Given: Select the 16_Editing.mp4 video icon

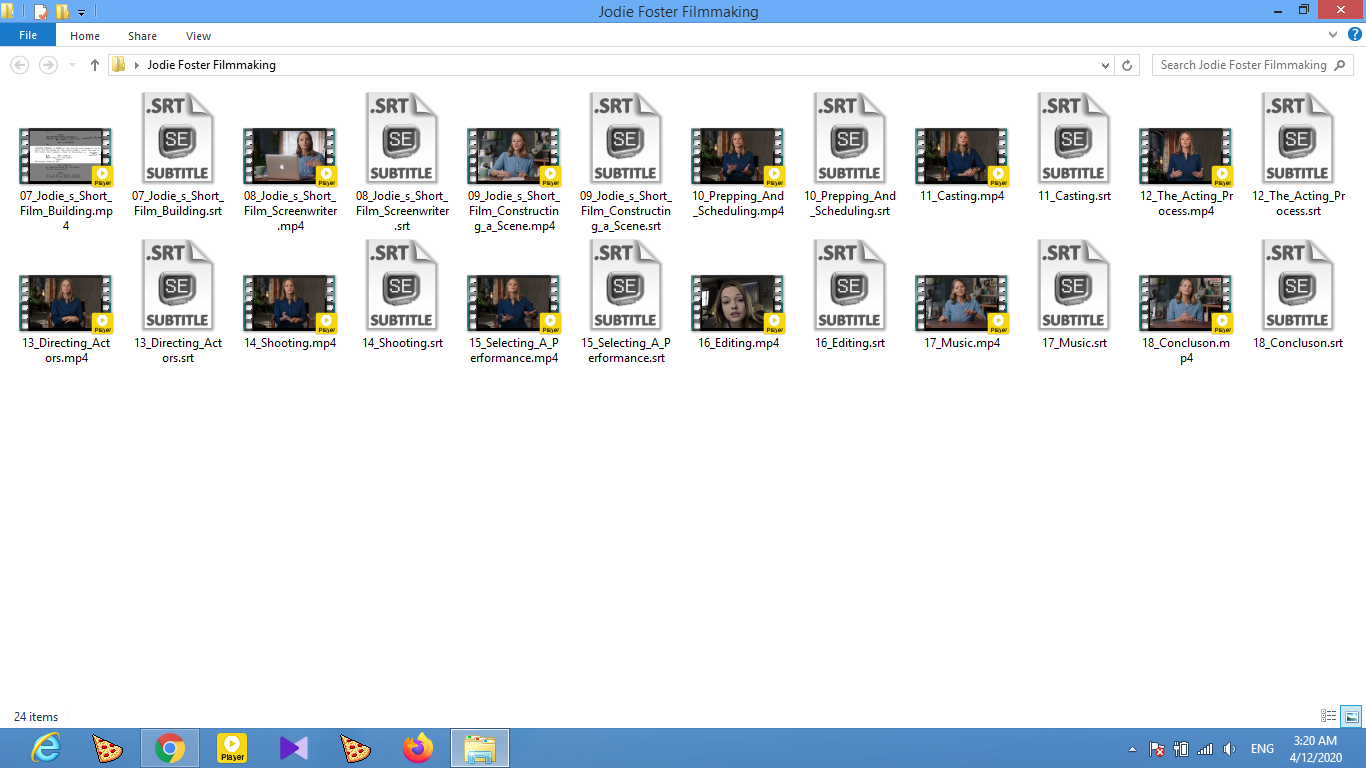Looking at the screenshot, I should click(738, 305).
